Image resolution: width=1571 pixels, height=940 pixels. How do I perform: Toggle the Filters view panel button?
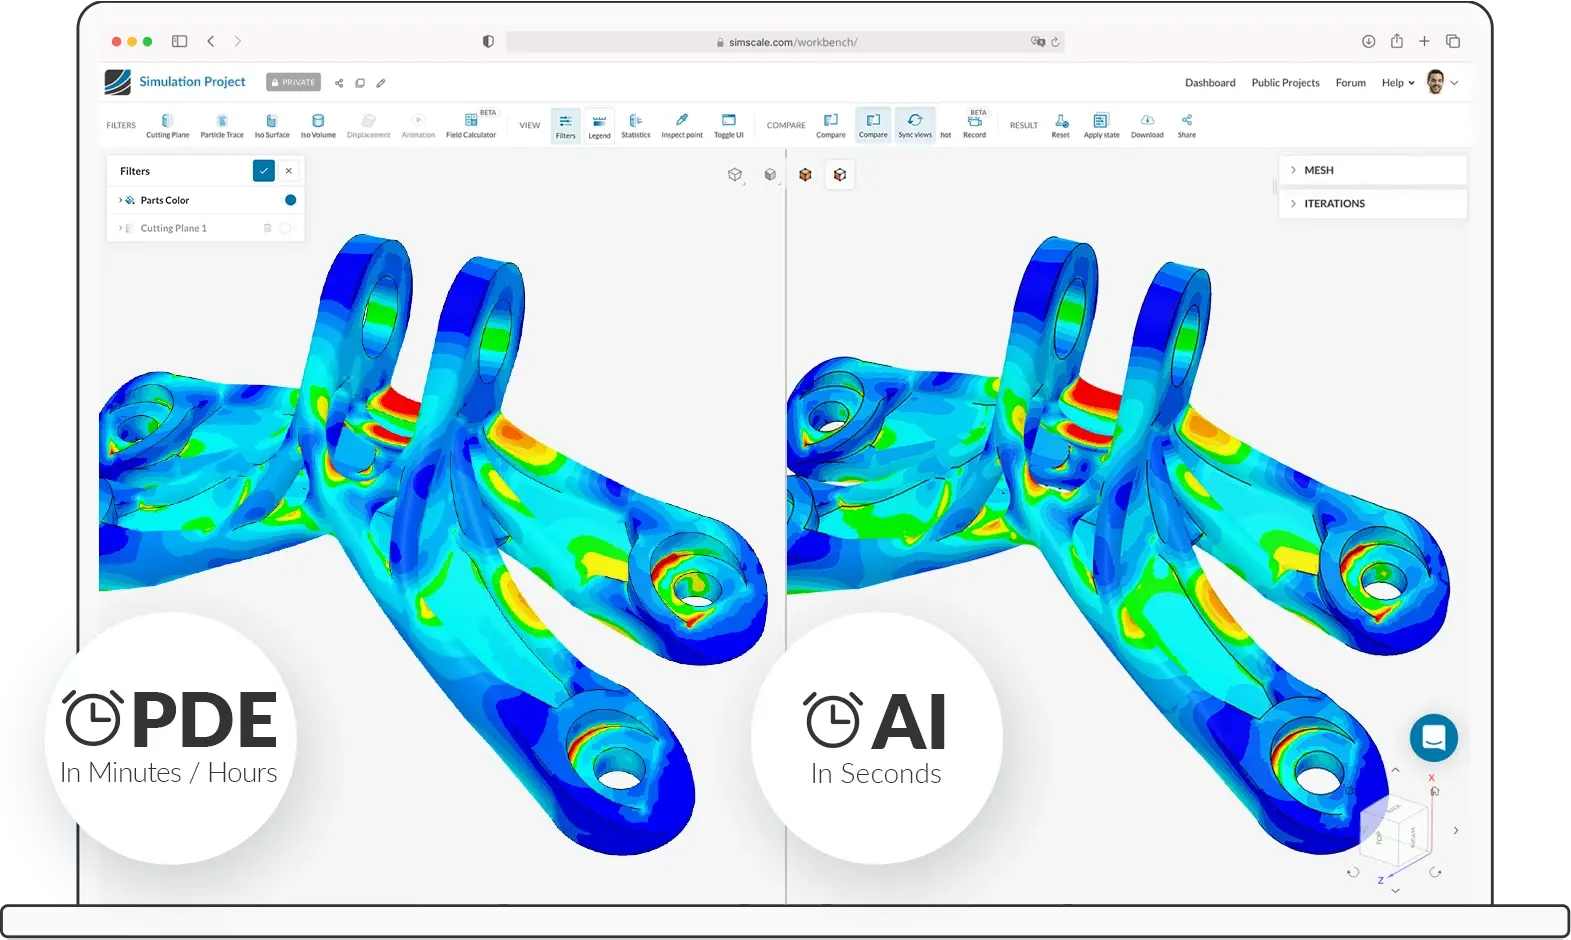(566, 126)
